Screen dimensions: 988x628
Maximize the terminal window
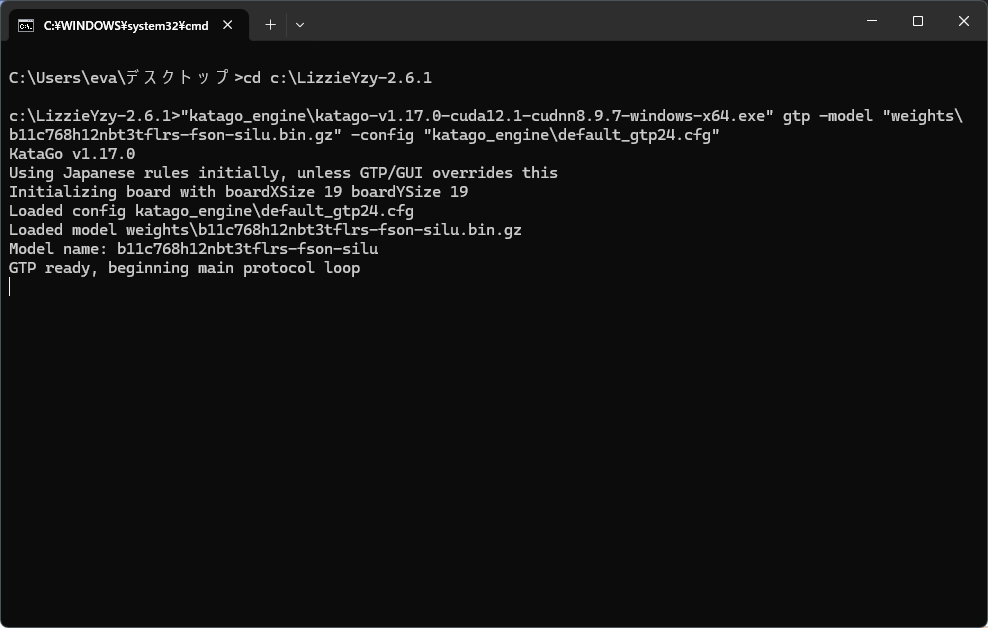(x=918, y=21)
